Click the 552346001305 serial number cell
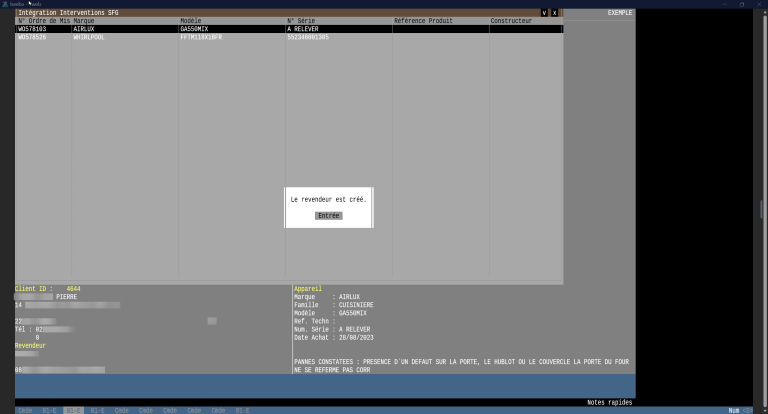The width and height of the screenshot is (768, 414). click(x=308, y=37)
